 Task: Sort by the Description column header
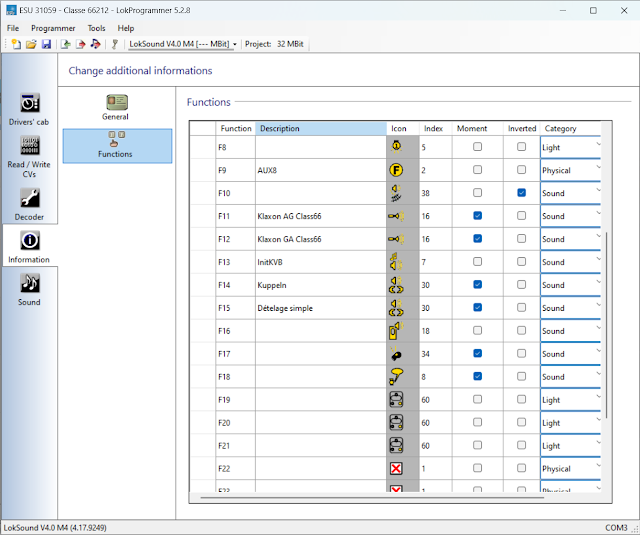(x=321, y=129)
